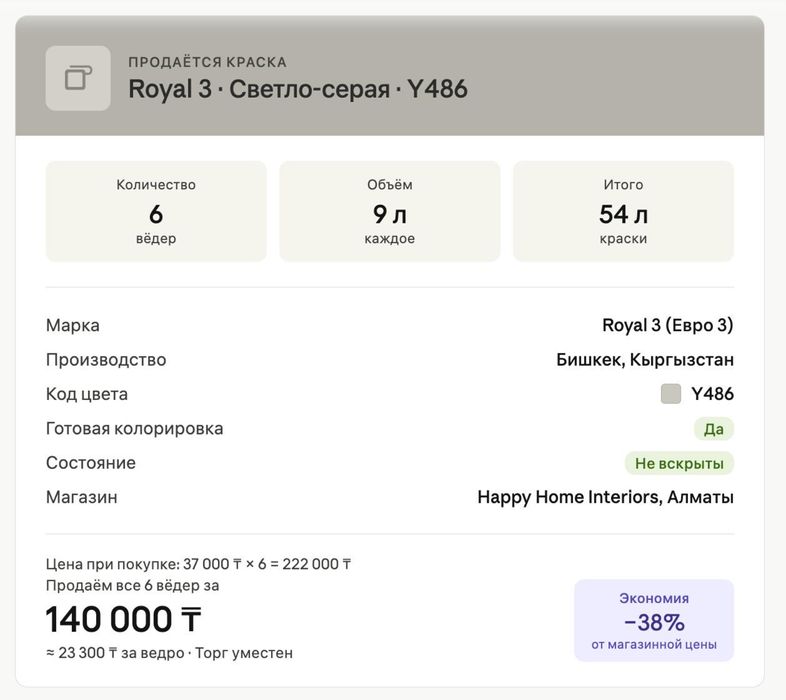Click the Бишкек, Кыргызстан production value
Screen dimensions: 786x700
pos(645,360)
